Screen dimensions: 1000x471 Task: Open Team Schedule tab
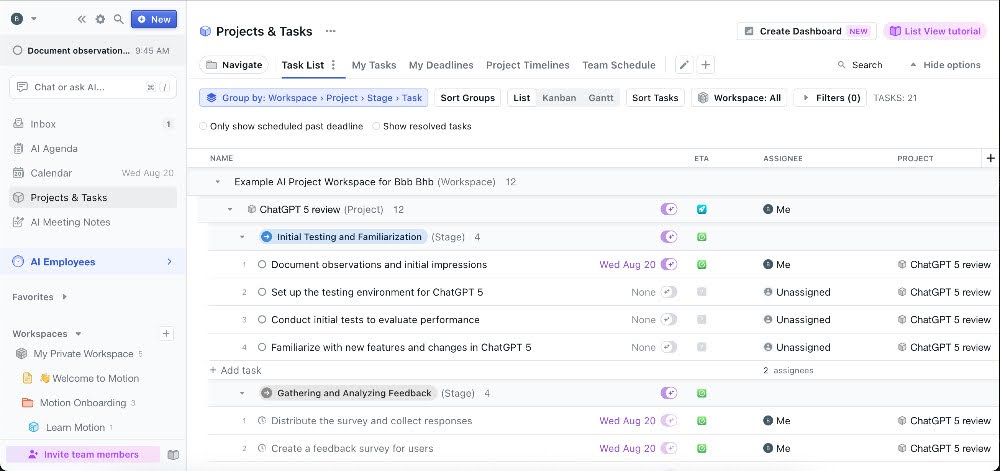point(619,65)
